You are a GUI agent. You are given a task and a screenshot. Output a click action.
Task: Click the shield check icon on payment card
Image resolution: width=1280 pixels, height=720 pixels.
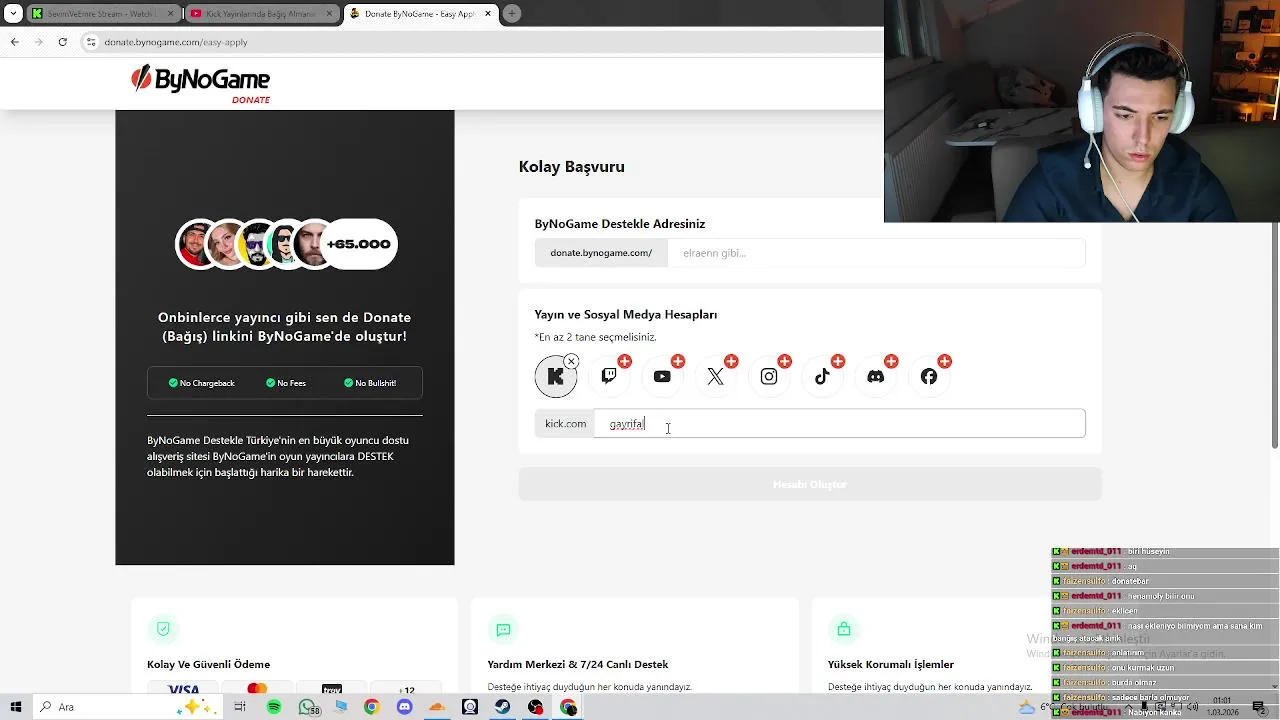[x=163, y=629]
